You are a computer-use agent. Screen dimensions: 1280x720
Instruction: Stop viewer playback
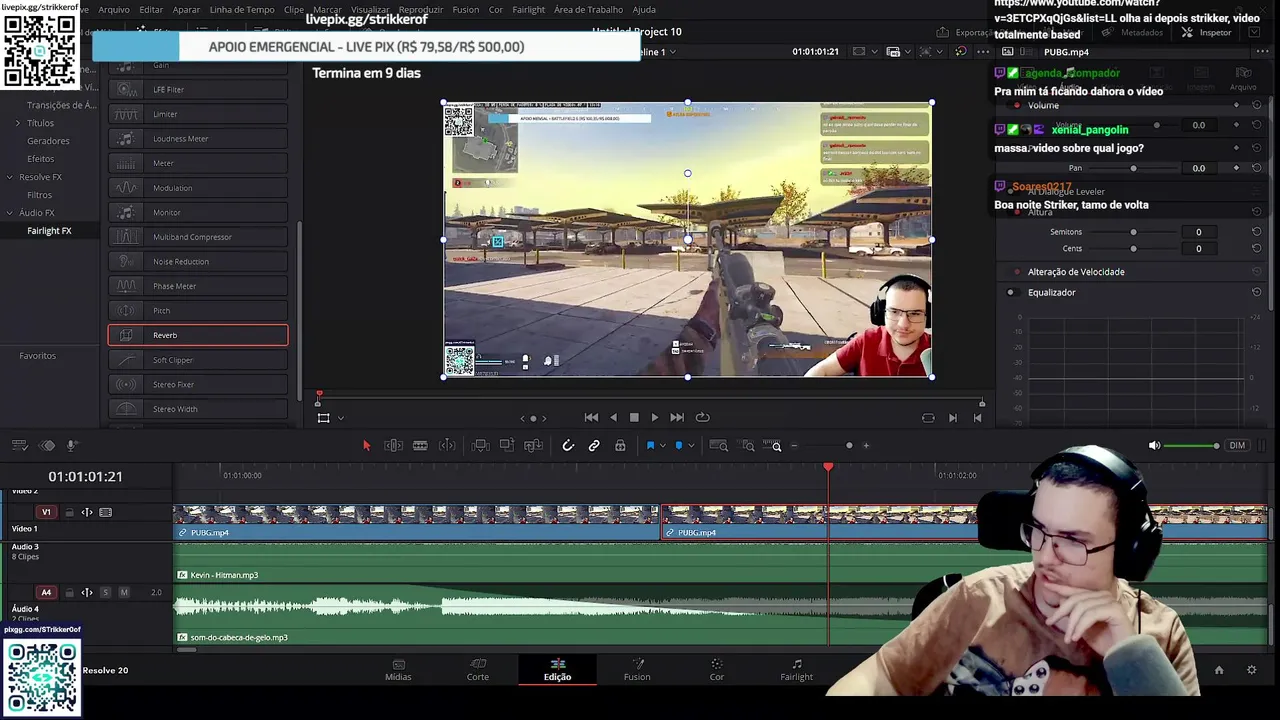634,418
